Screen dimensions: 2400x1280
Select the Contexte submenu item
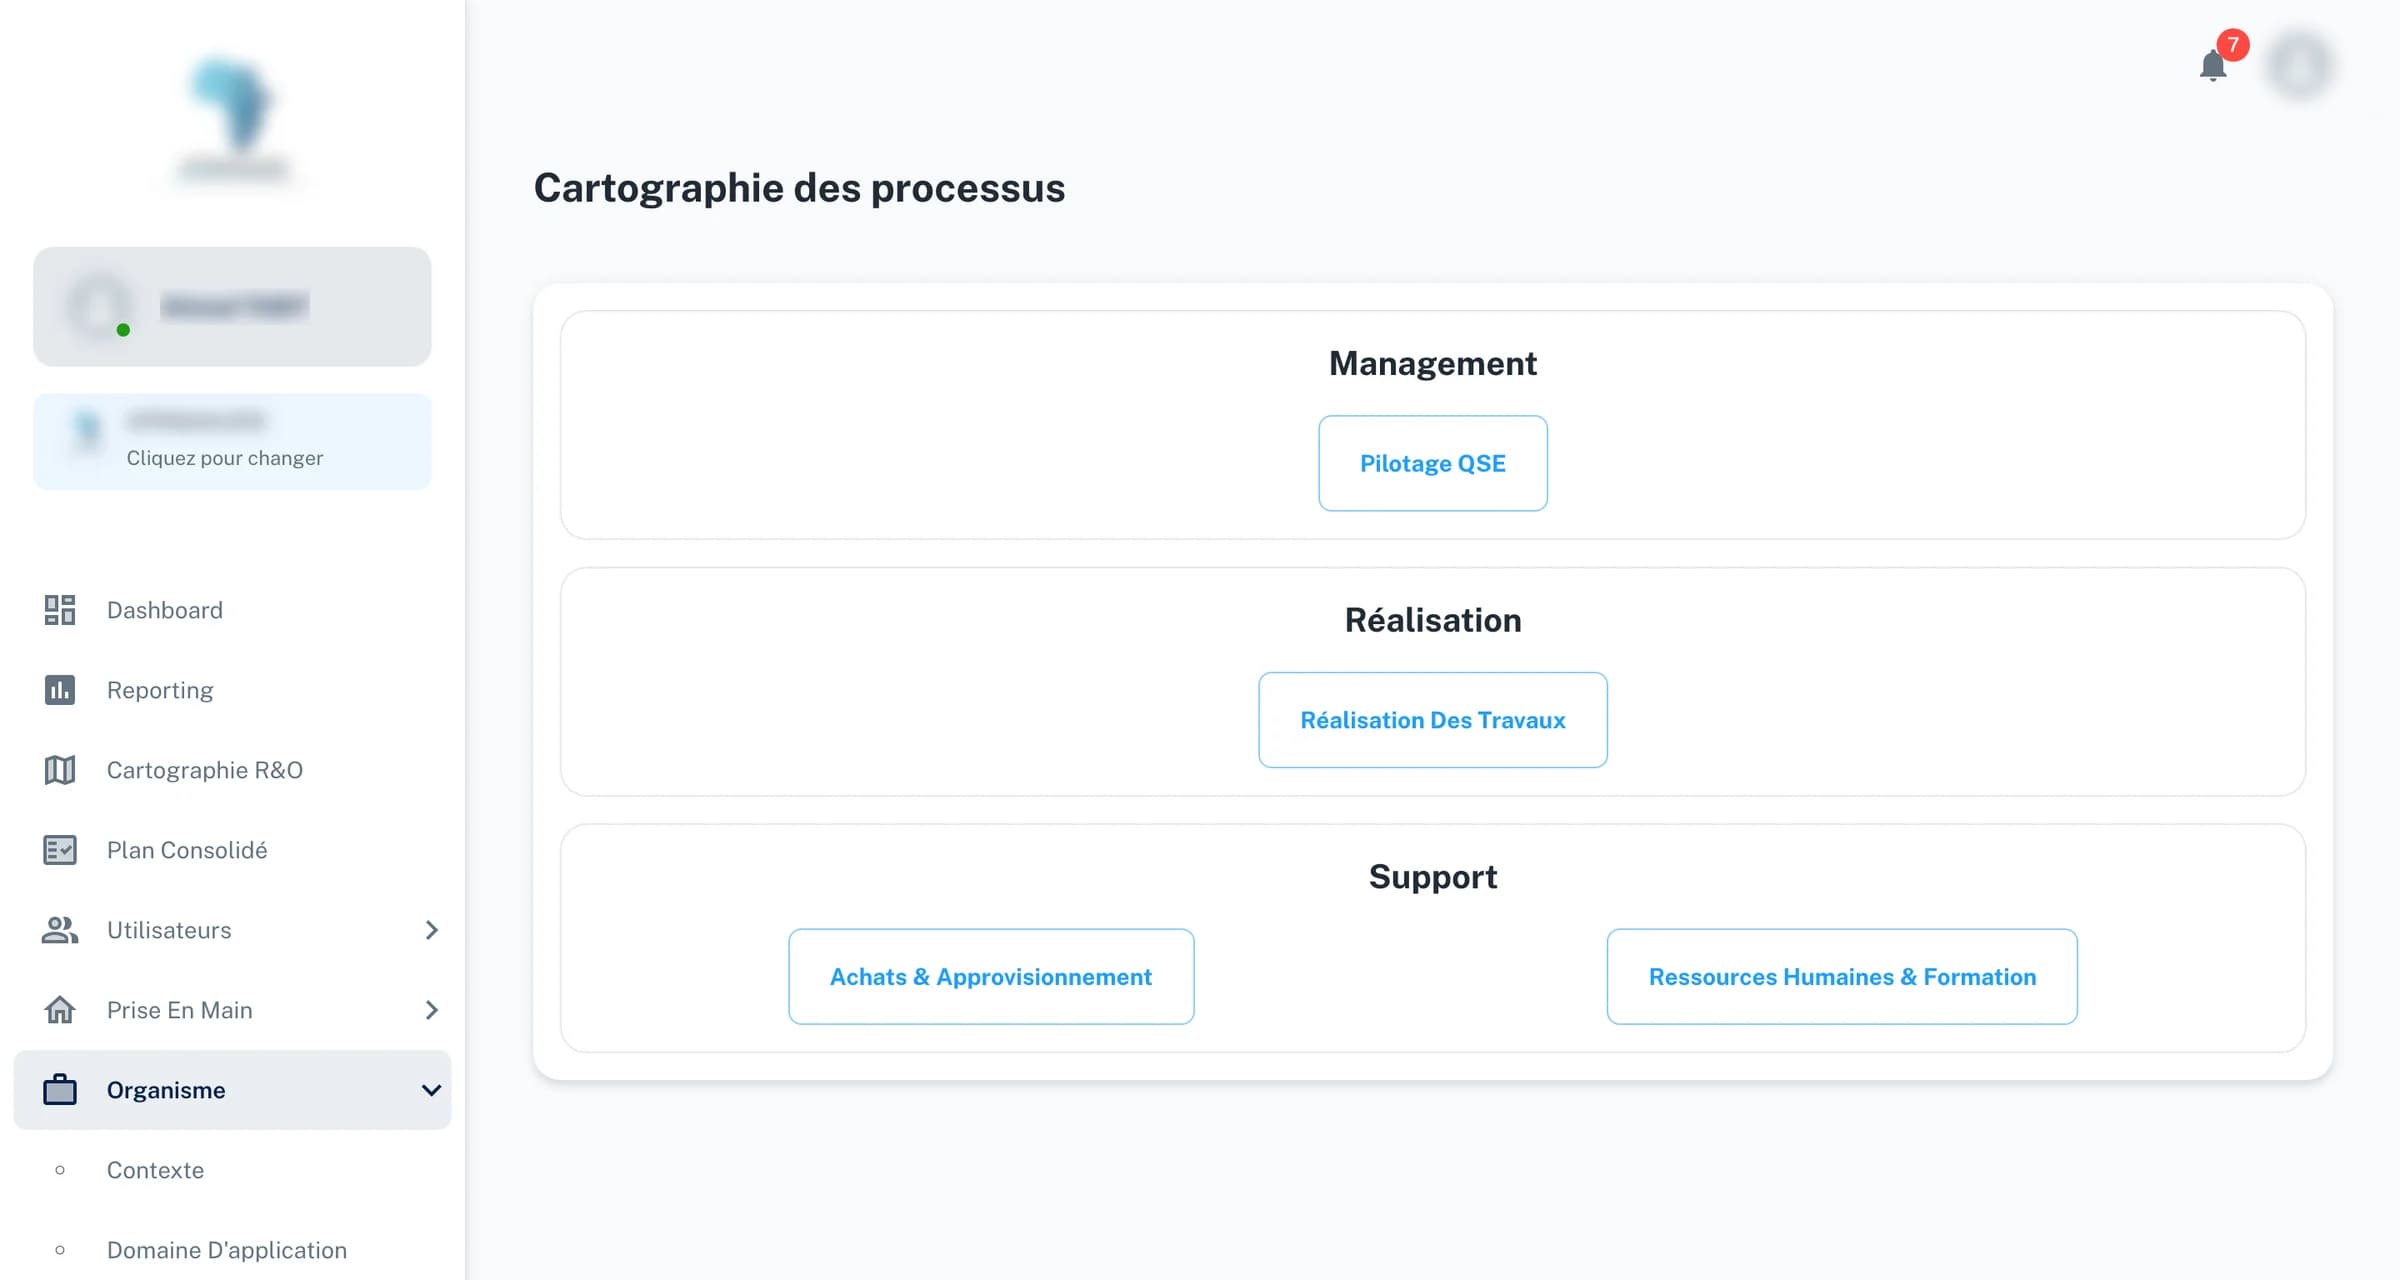(x=232, y=1170)
